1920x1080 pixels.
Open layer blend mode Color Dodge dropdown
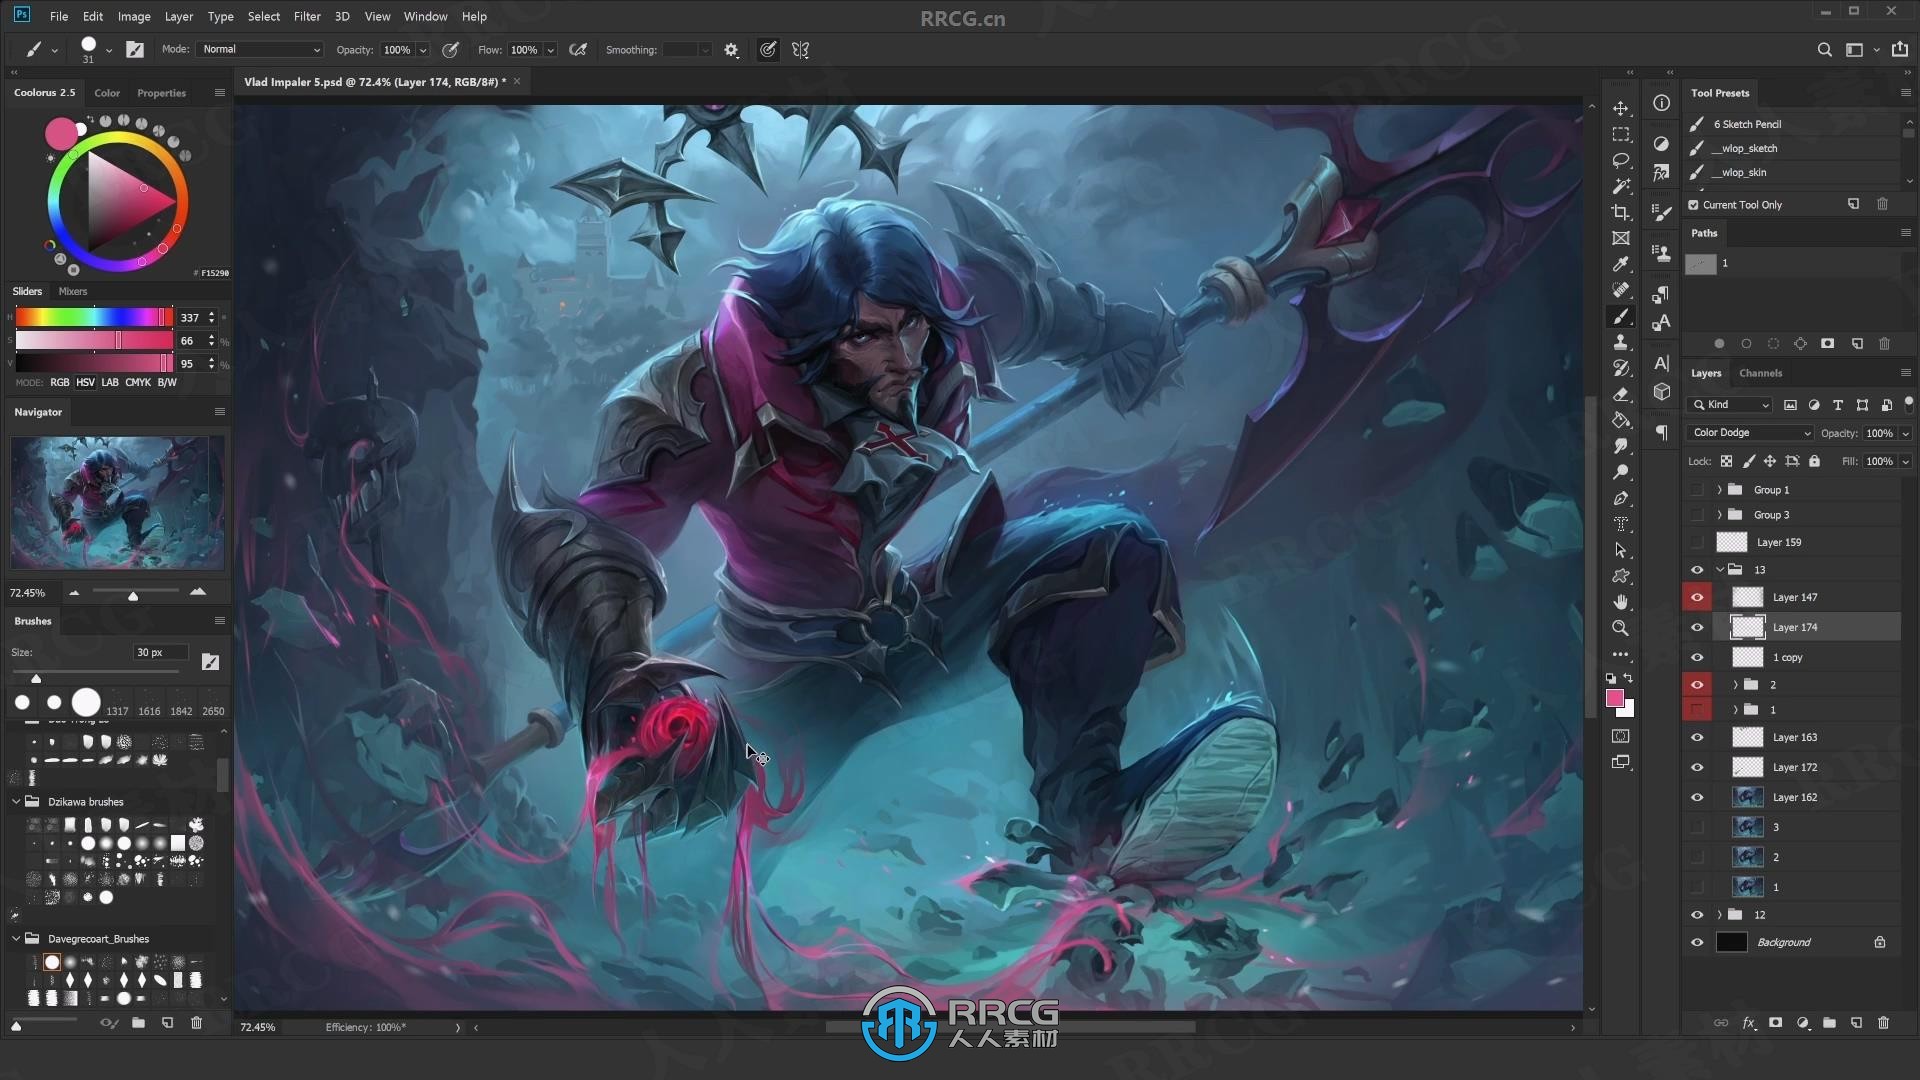click(1750, 433)
